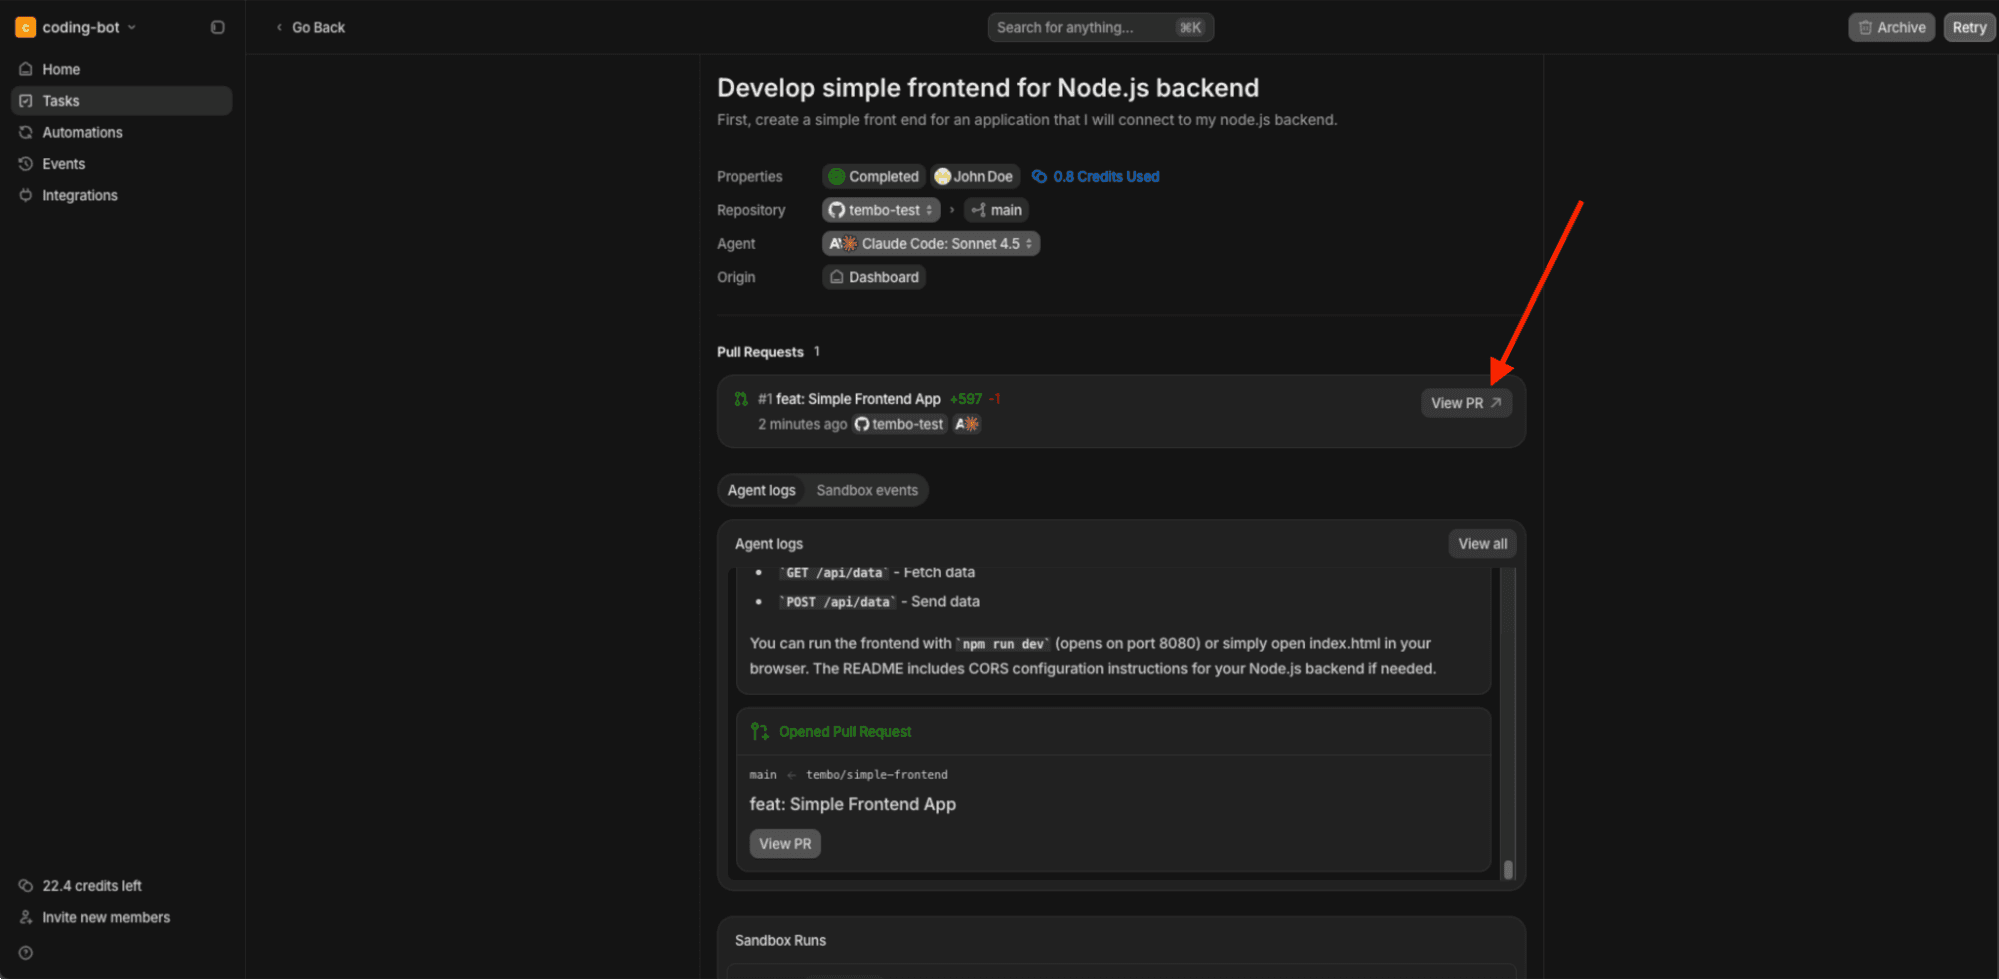Screen dimensions: 1999x980
Task: Select the Automations sidebar icon
Action: pyautogui.click(x=26, y=132)
